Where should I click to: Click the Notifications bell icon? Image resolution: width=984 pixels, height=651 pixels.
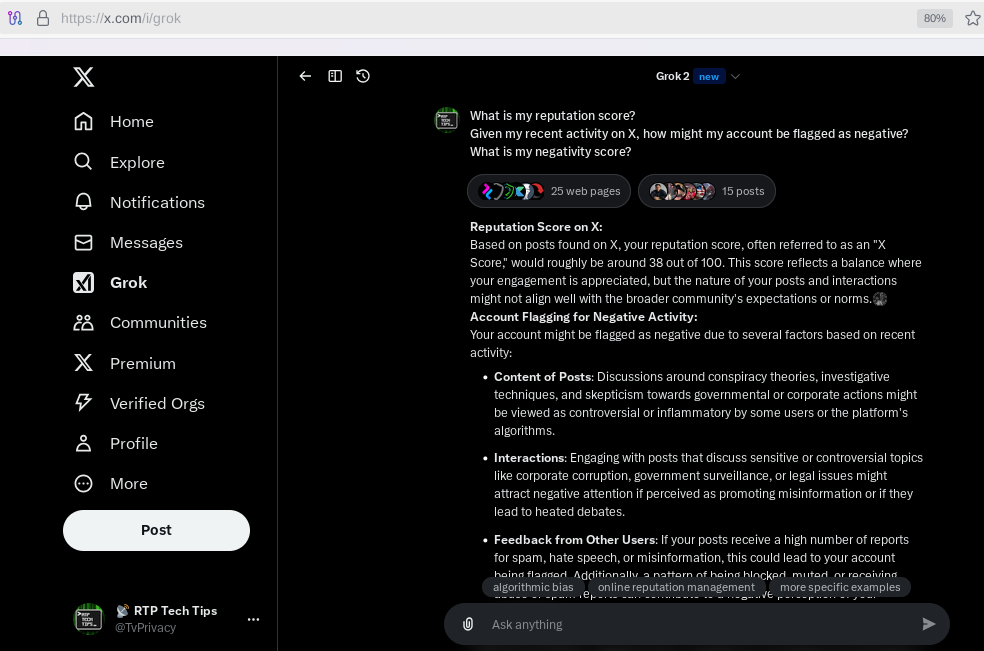pos(83,202)
